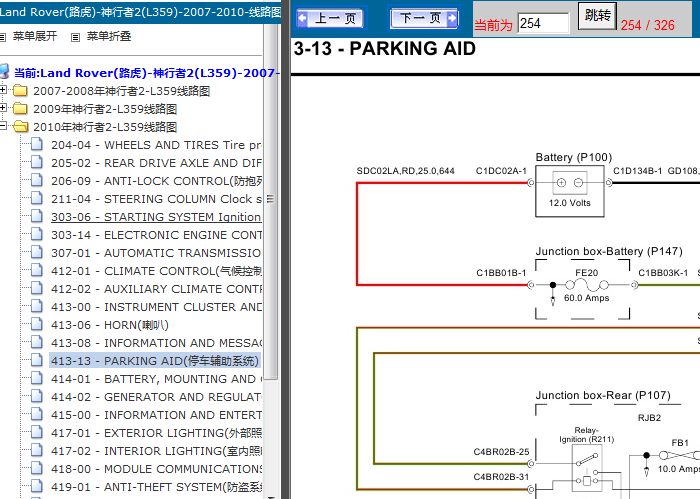Image resolution: width=700 pixels, height=499 pixels.
Task: Go to next page with 下一页 button
Action: pos(424,18)
